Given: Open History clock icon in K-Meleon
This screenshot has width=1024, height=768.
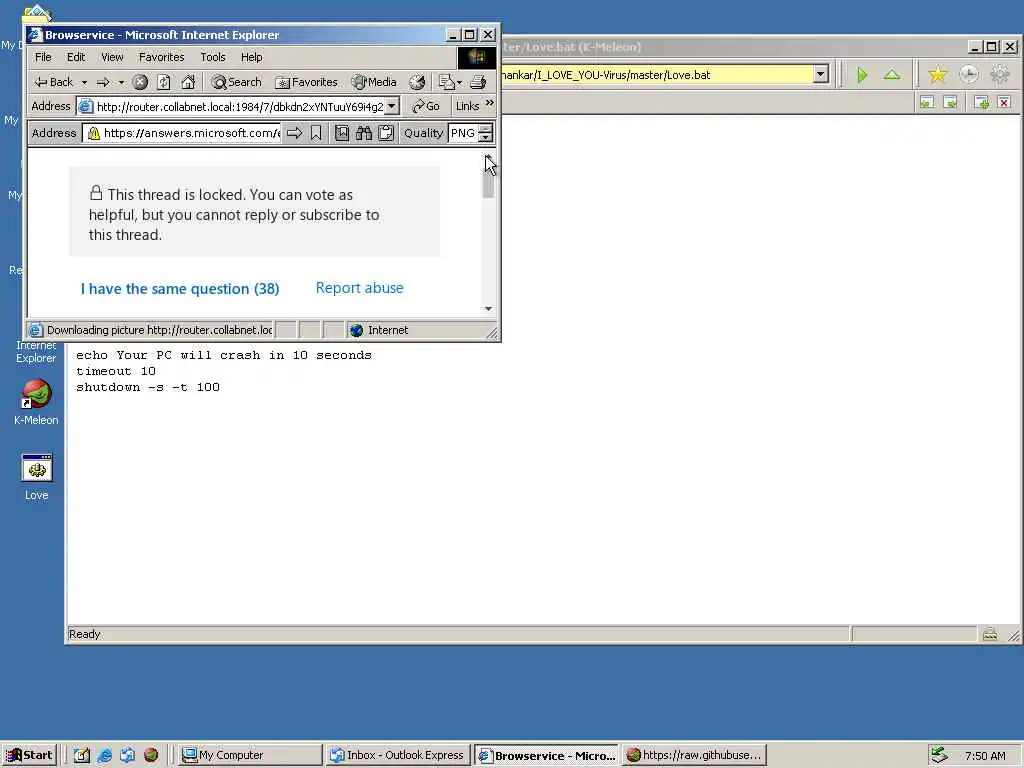Looking at the screenshot, I should (x=968, y=74).
